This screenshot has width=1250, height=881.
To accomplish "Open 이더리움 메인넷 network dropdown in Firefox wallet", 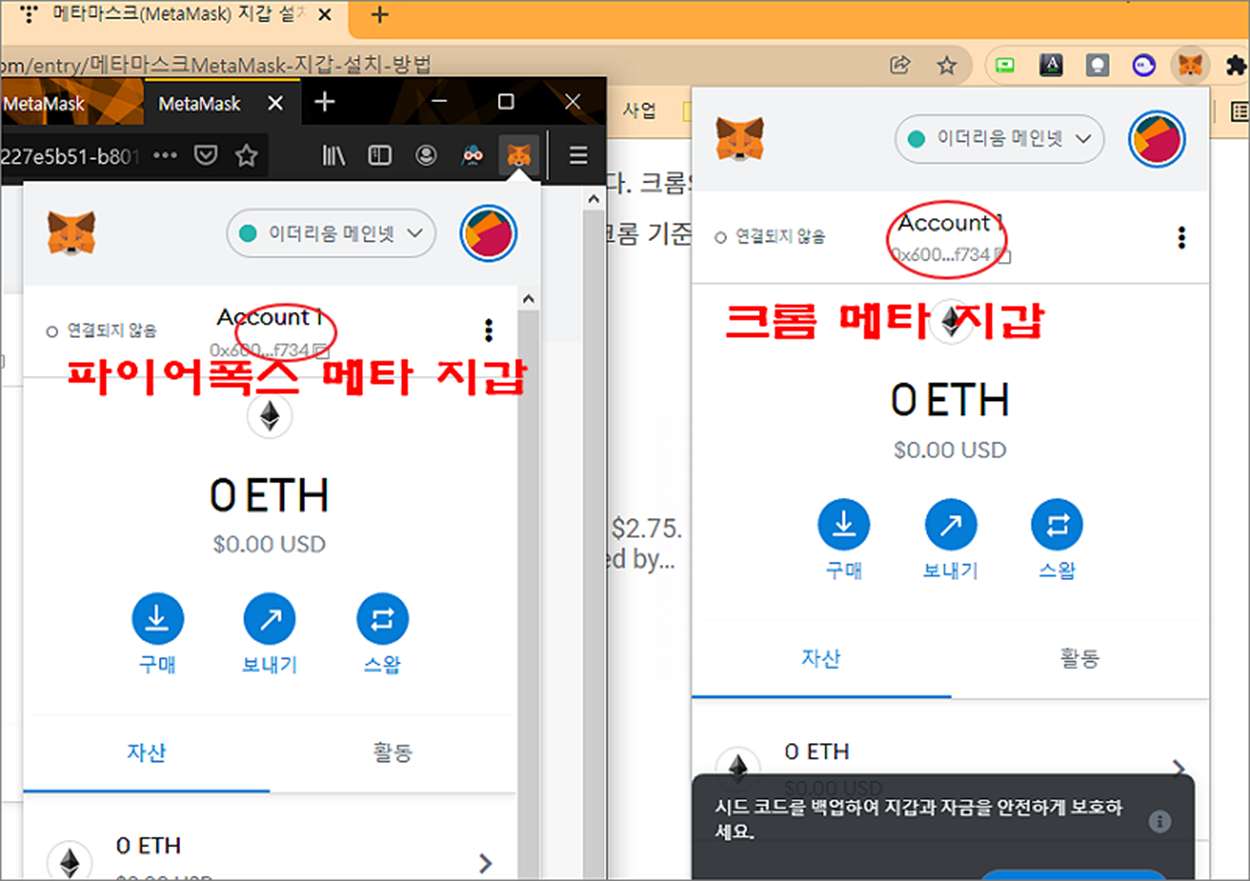I will coord(331,234).
